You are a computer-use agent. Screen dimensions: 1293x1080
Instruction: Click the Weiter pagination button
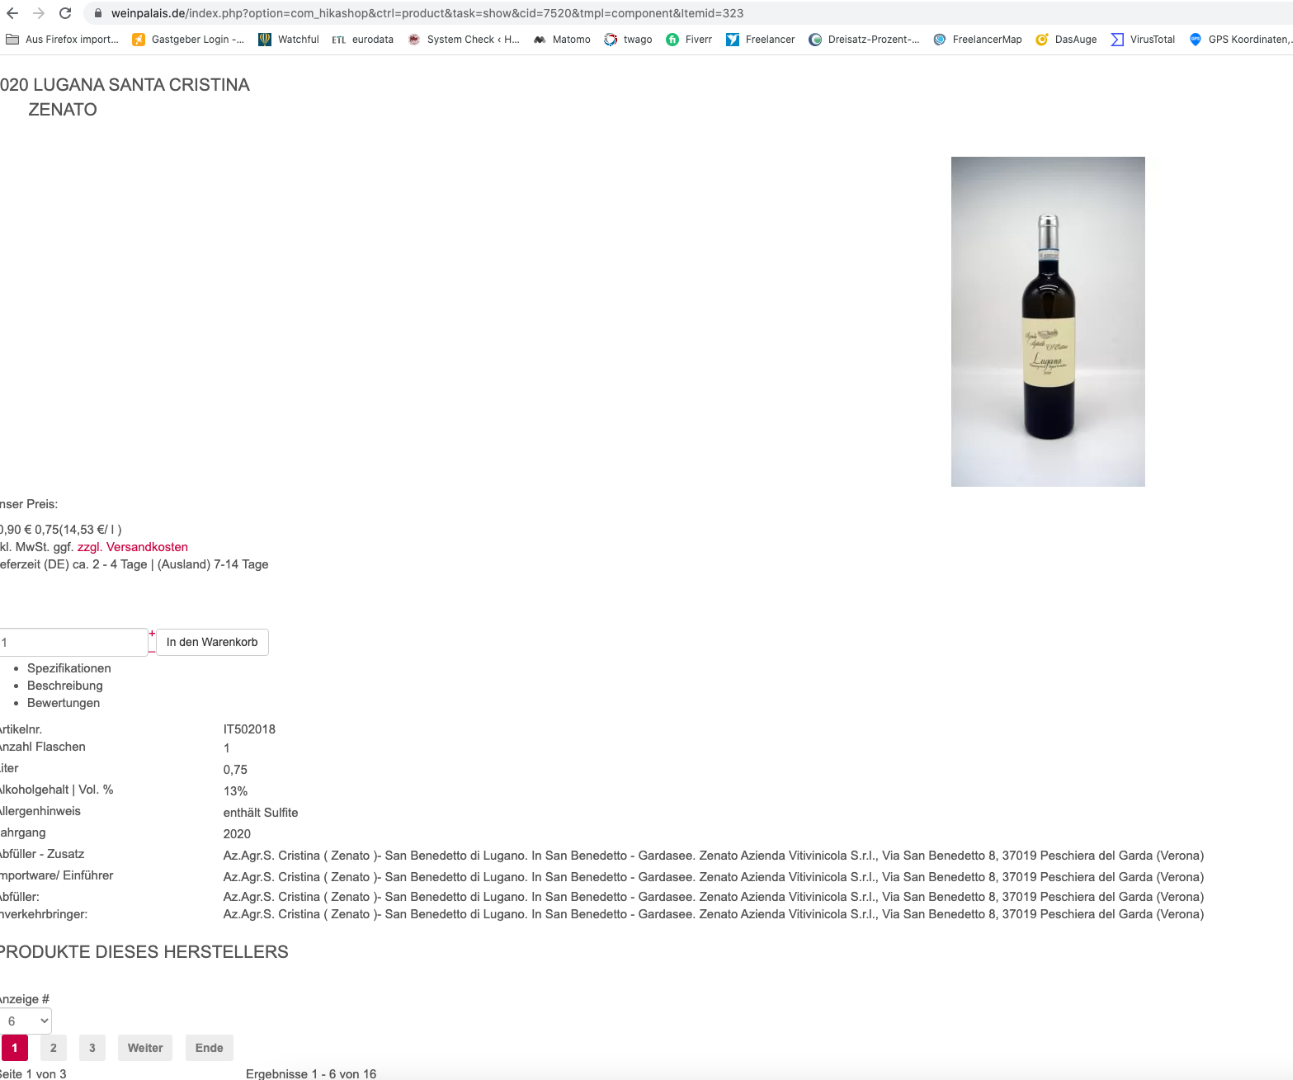(x=145, y=1048)
